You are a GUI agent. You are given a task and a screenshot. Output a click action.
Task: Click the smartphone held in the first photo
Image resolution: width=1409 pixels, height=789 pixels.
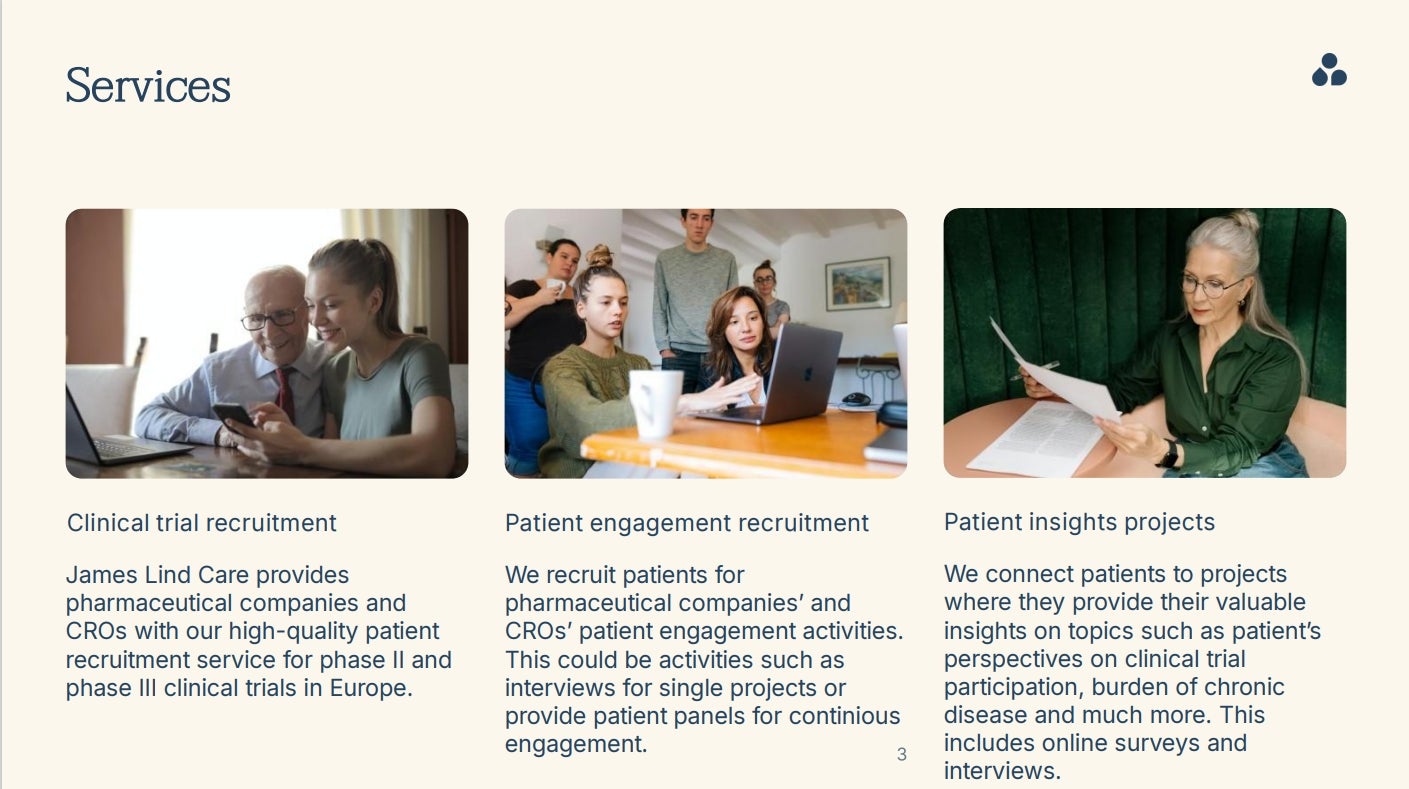pos(232,413)
